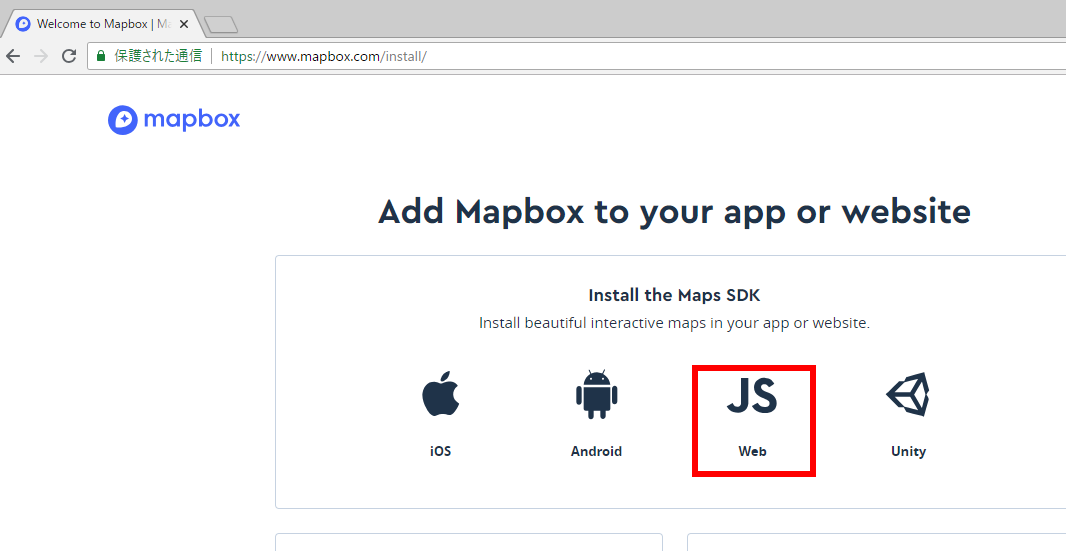Click the 'Install the Maps SDK' heading
The width and height of the screenshot is (1066, 551).
[674, 295]
